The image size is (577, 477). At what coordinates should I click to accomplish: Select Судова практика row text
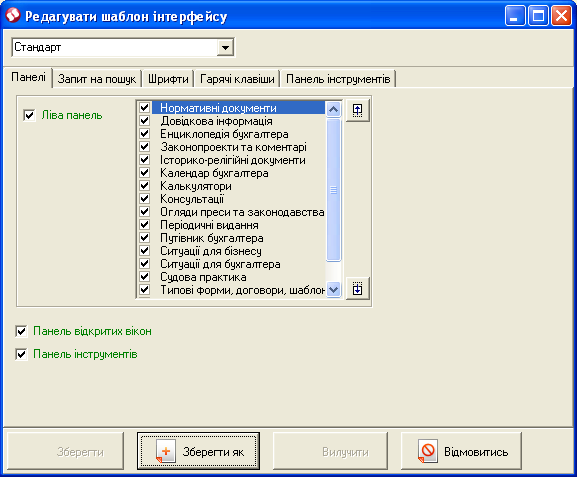(x=203, y=277)
